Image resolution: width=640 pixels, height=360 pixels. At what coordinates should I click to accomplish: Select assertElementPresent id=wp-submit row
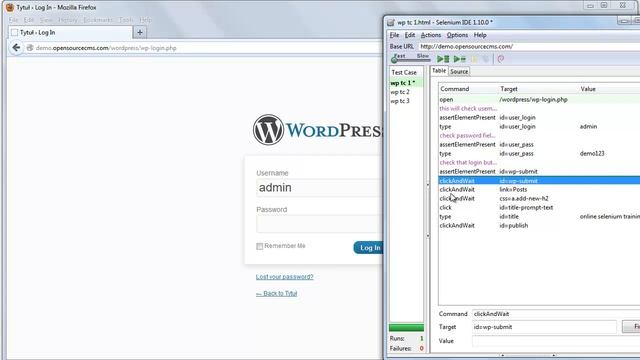coord(539,171)
